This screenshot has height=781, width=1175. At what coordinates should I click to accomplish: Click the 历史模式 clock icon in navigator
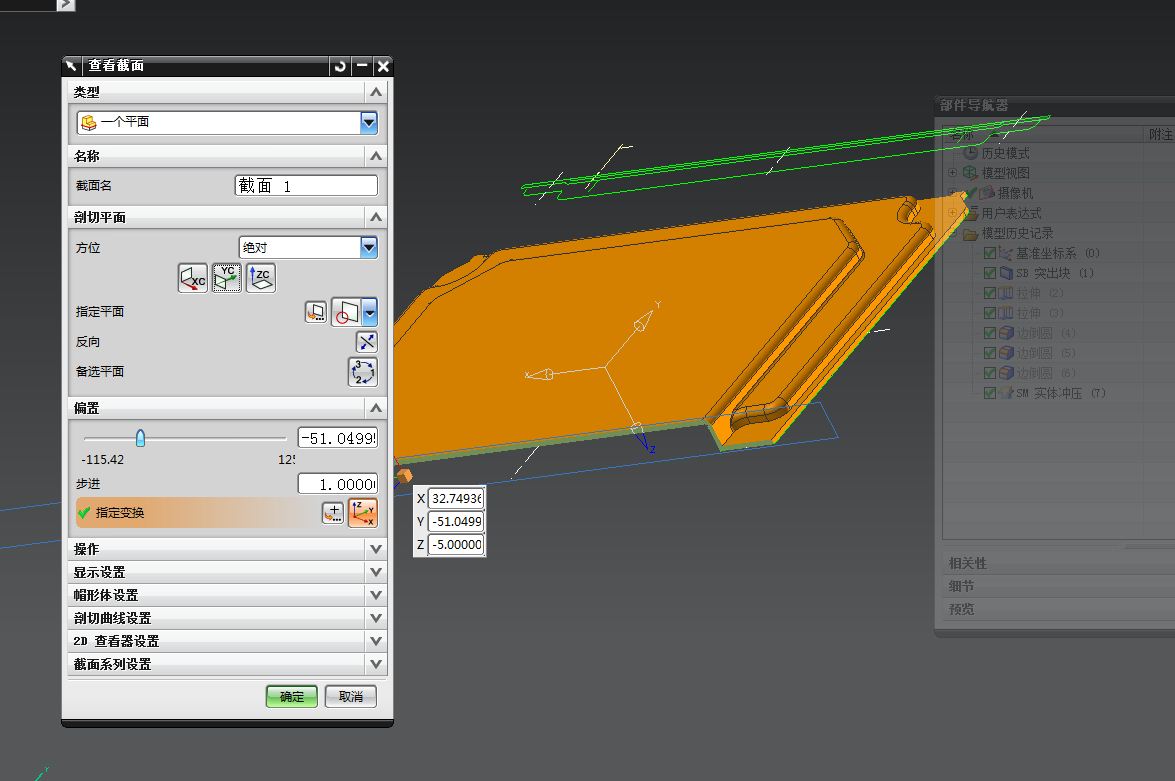(x=970, y=153)
